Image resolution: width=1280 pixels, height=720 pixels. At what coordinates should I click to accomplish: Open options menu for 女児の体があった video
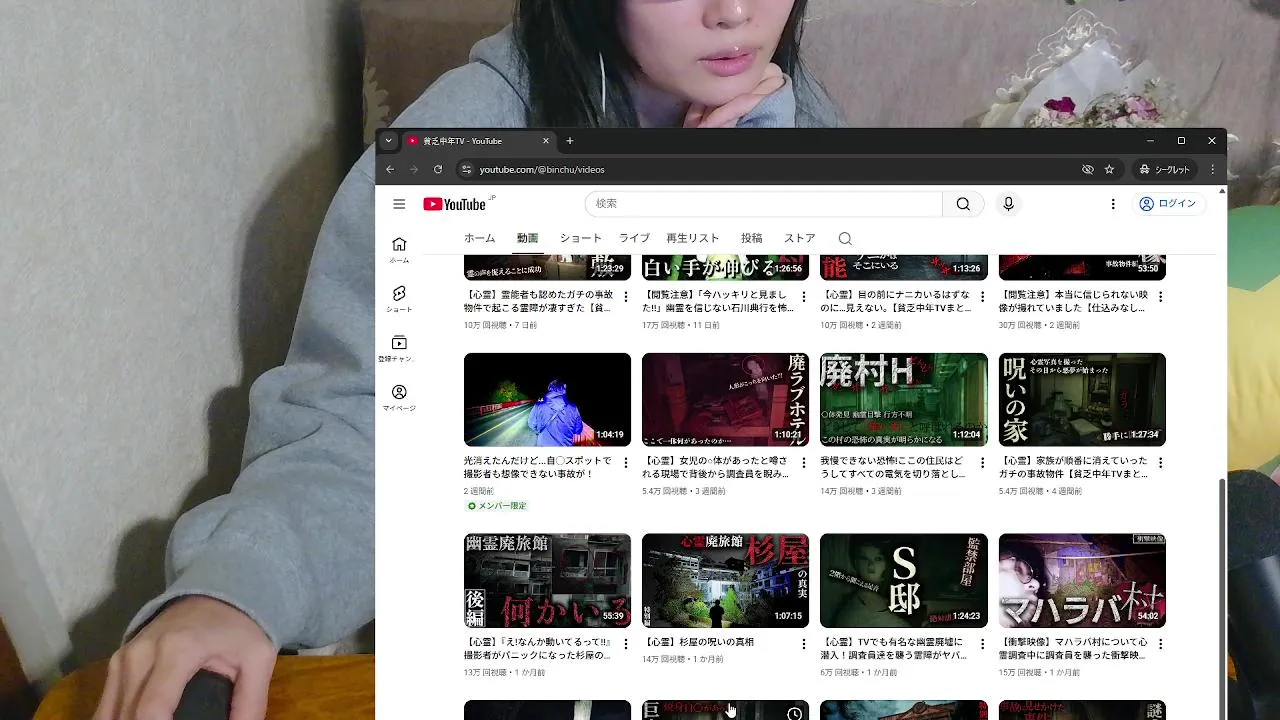coord(804,463)
